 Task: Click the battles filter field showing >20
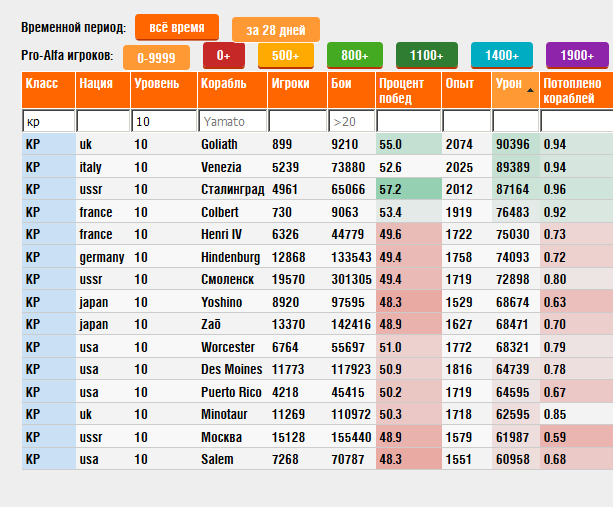click(x=350, y=121)
